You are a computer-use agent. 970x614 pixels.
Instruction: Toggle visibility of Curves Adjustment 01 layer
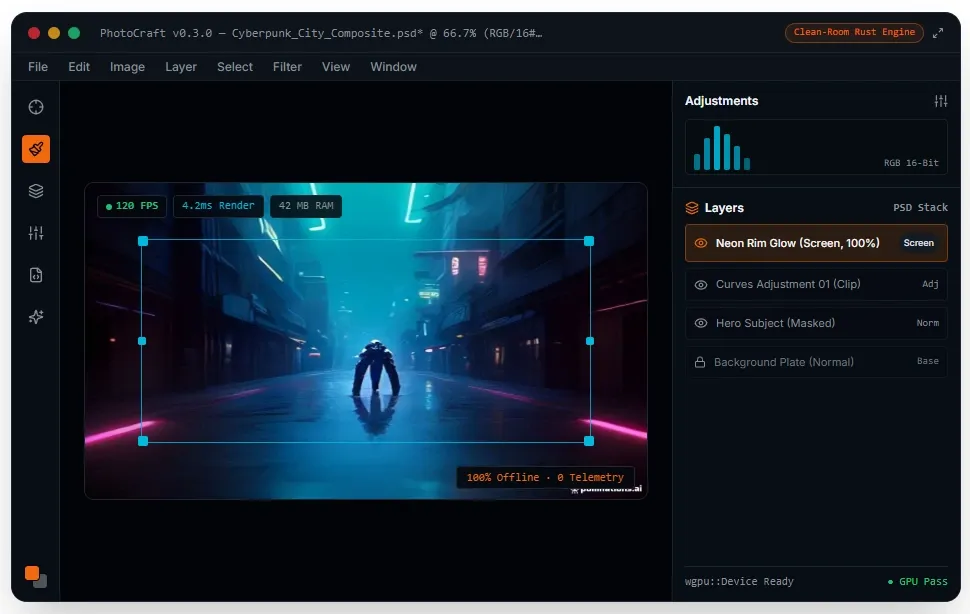pos(701,284)
